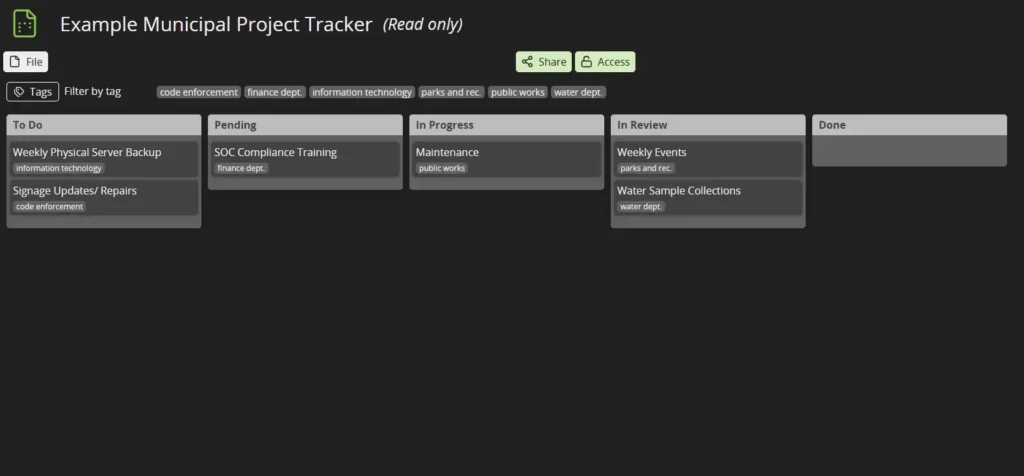Toggle the finance dept. tag filter

pos(275,93)
